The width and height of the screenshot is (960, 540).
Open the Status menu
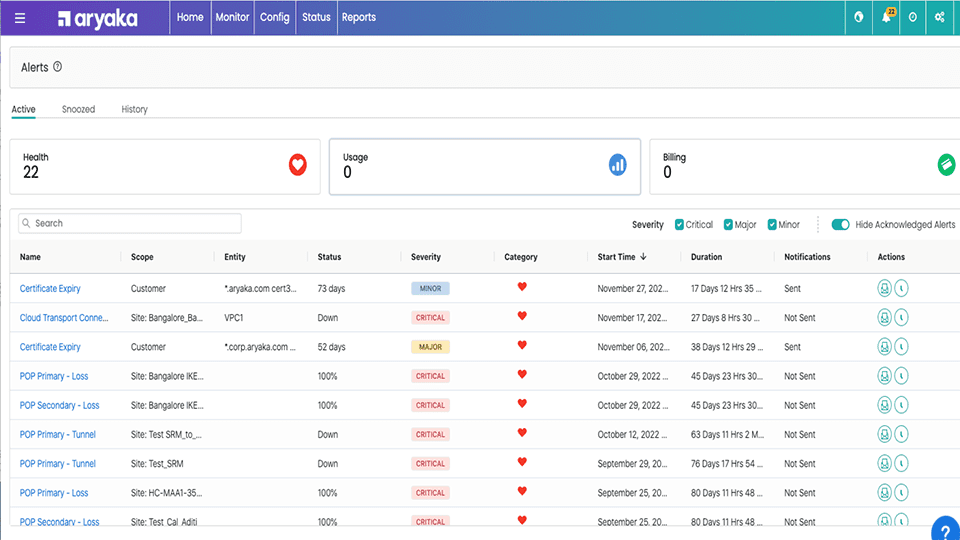pos(316,17)
